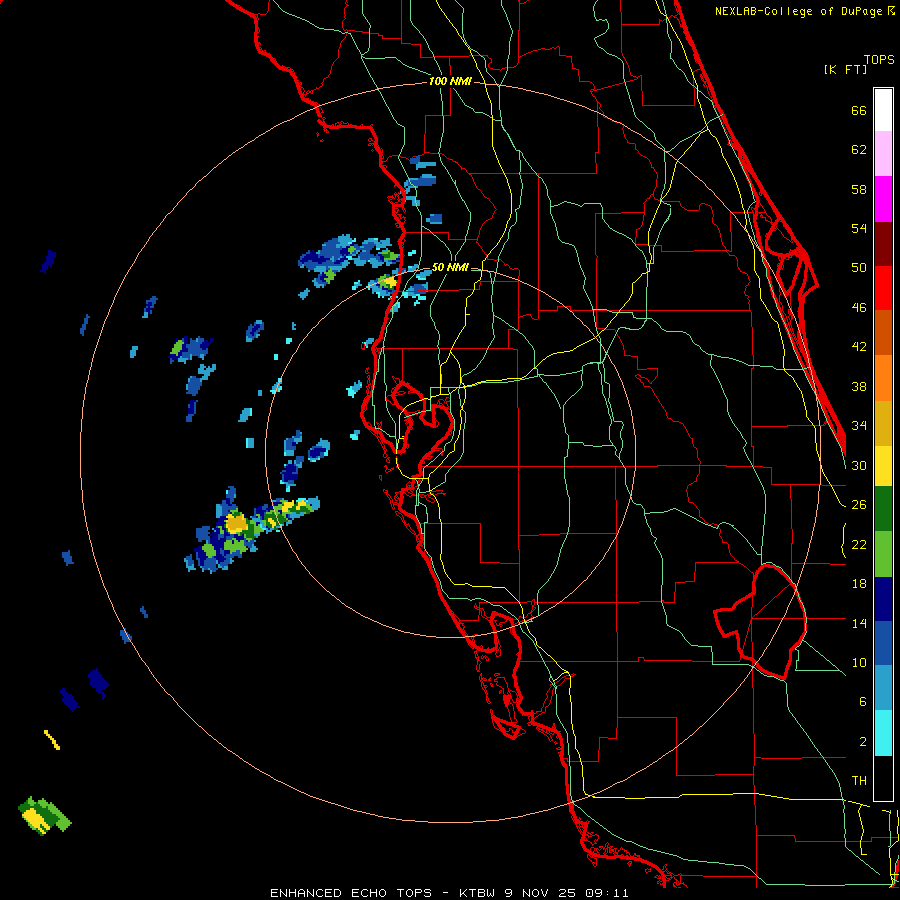900x900 pixels.
Task: Select the yellow 34 kft legend swatch
Action: [883, 466]
